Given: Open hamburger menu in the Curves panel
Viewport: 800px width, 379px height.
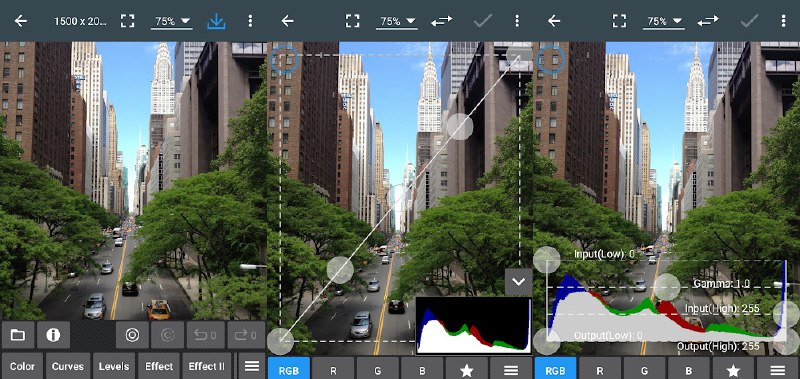Looking at the screenshot, I should click(x=511, y=371).
